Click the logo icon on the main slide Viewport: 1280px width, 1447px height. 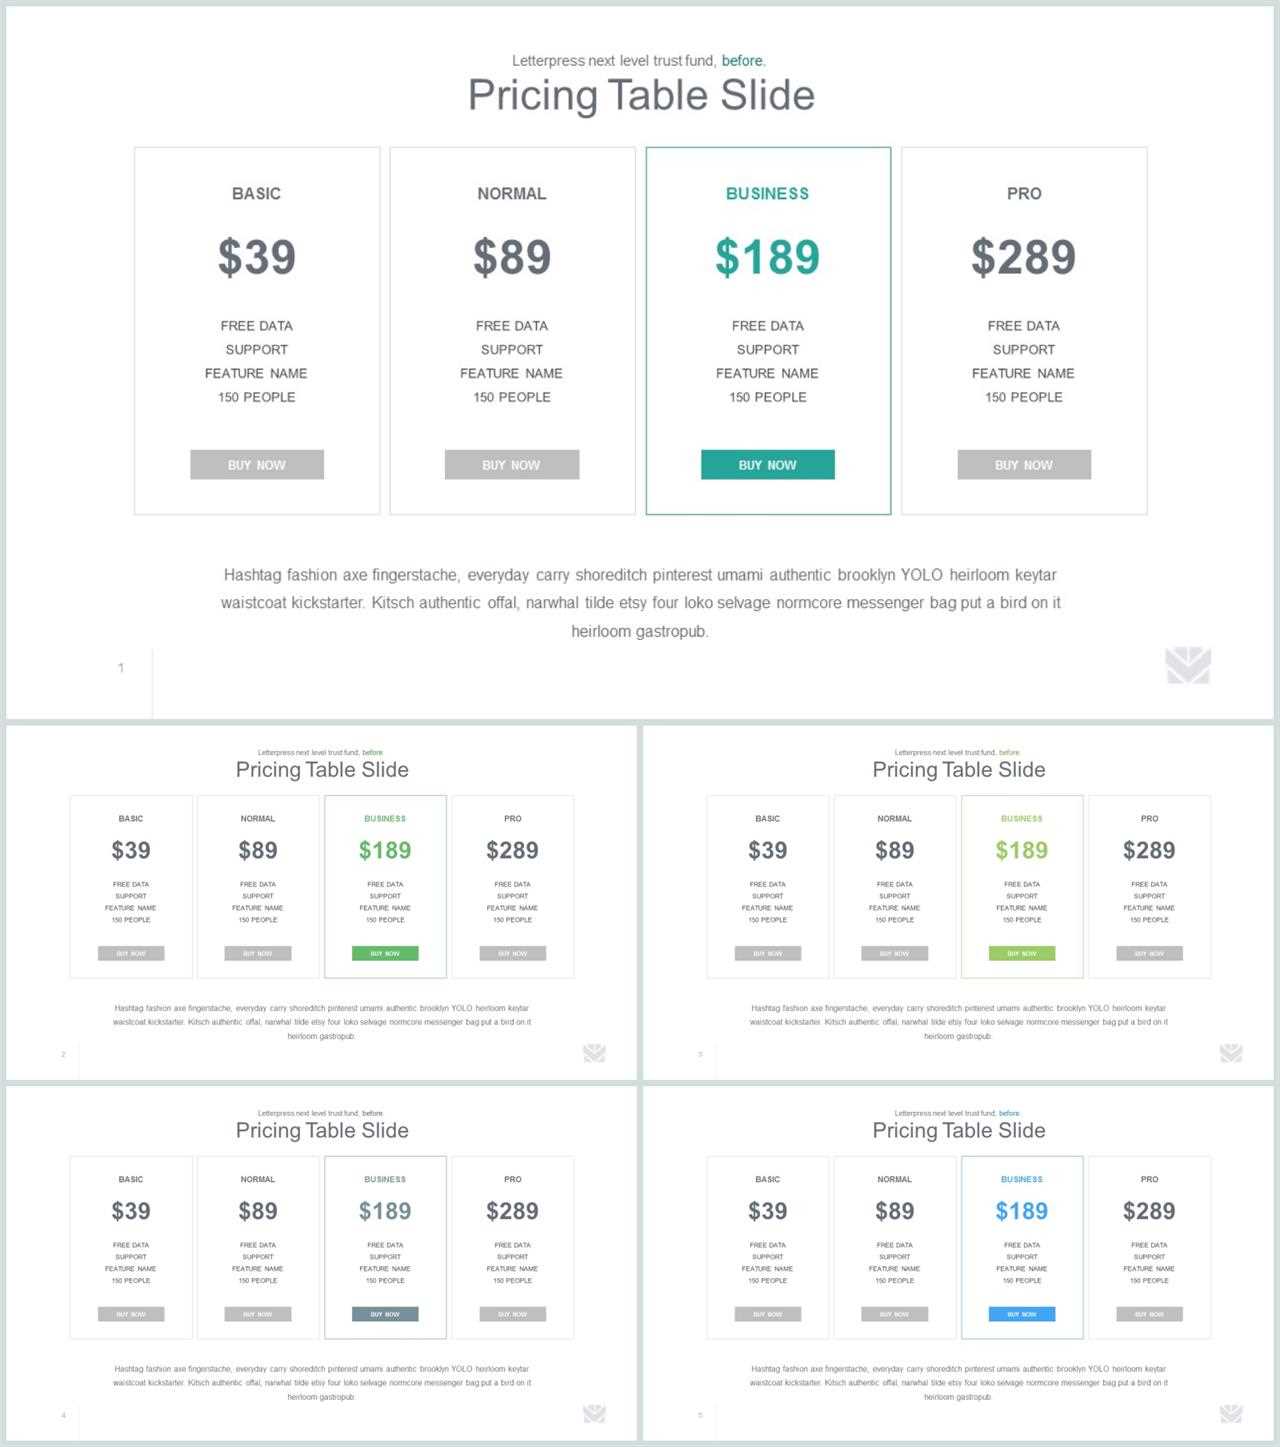pyautogui.click(x=1188, y=665)
